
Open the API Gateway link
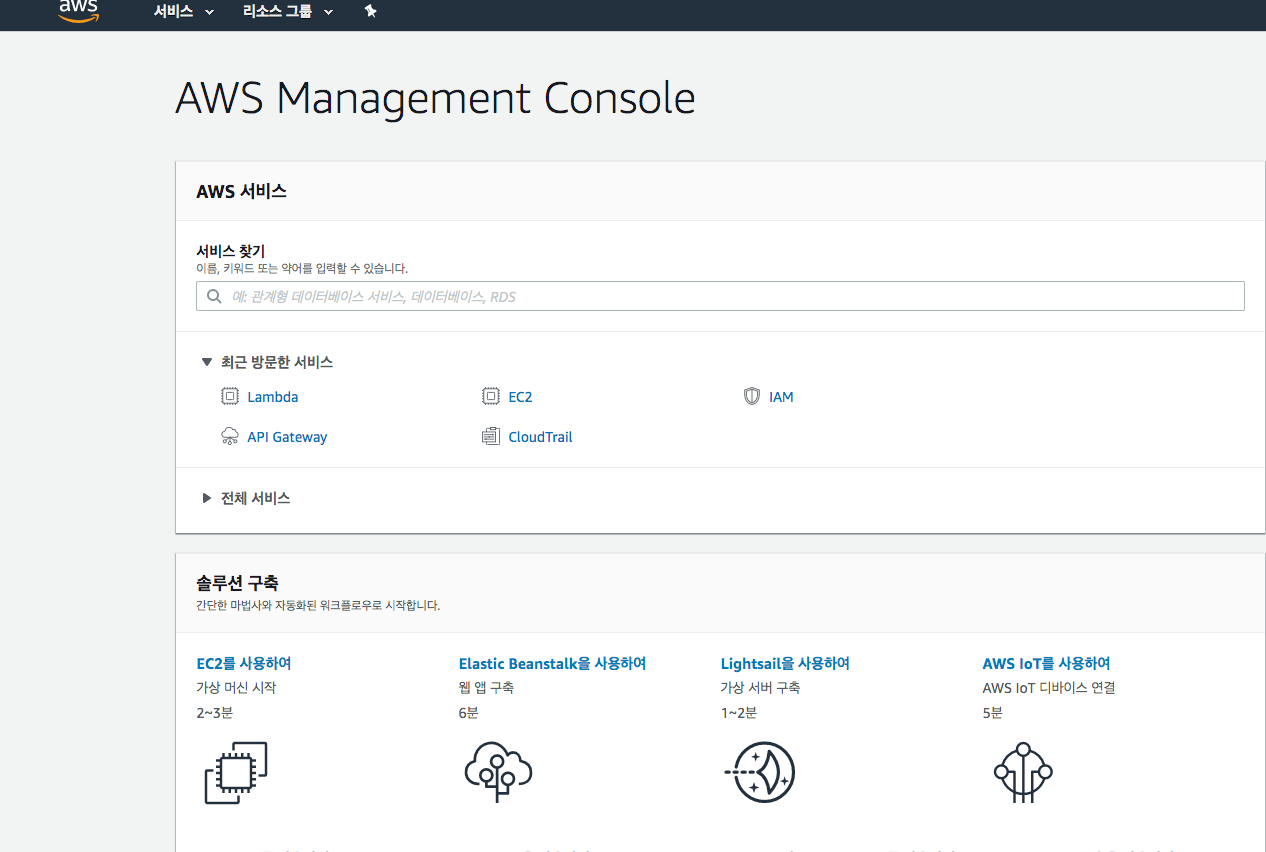click(287, 437)
